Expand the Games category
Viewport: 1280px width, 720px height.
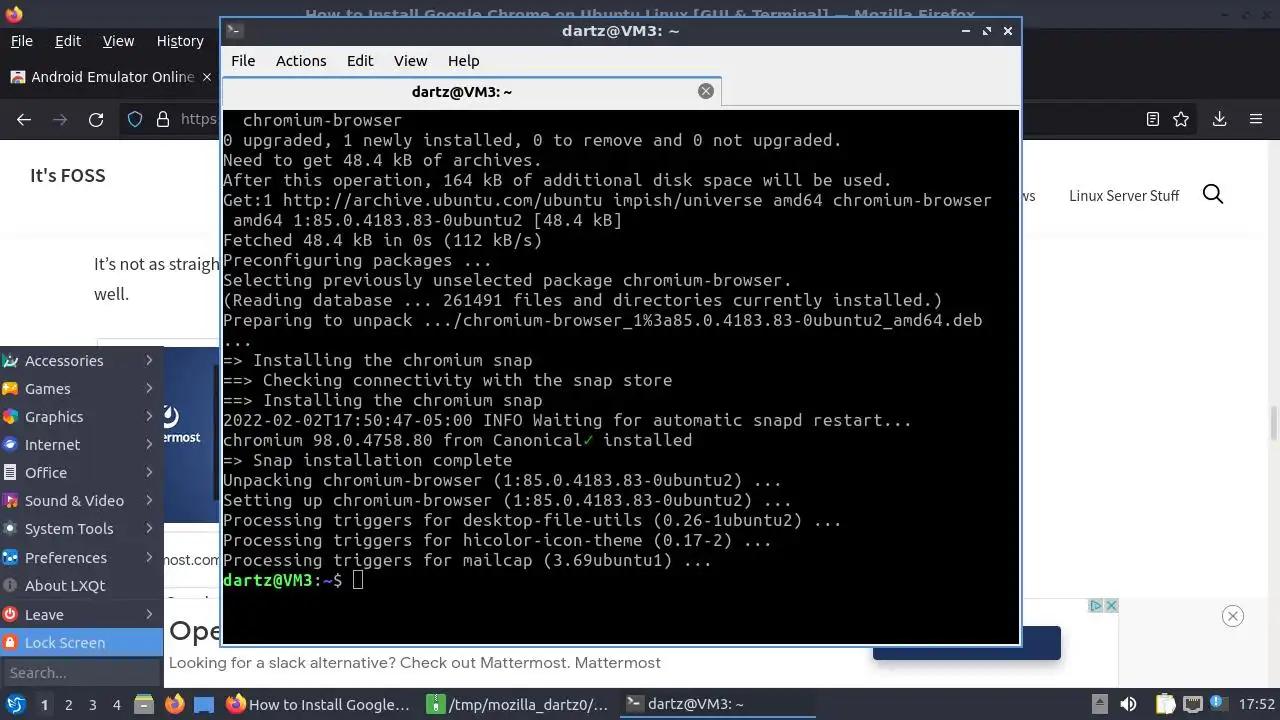pyautogui.click(x=81, y=388)
